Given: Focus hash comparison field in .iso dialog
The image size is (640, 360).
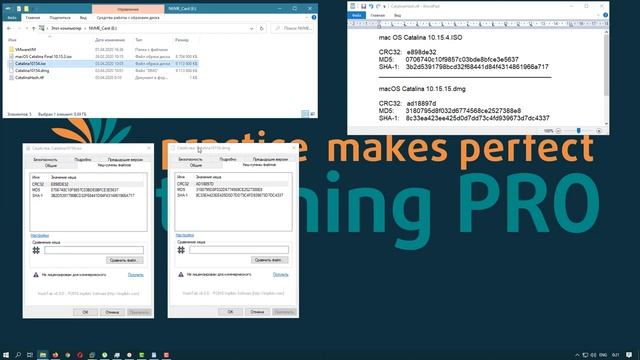Looking at the screenshot, I should click(x=94, y=250).
